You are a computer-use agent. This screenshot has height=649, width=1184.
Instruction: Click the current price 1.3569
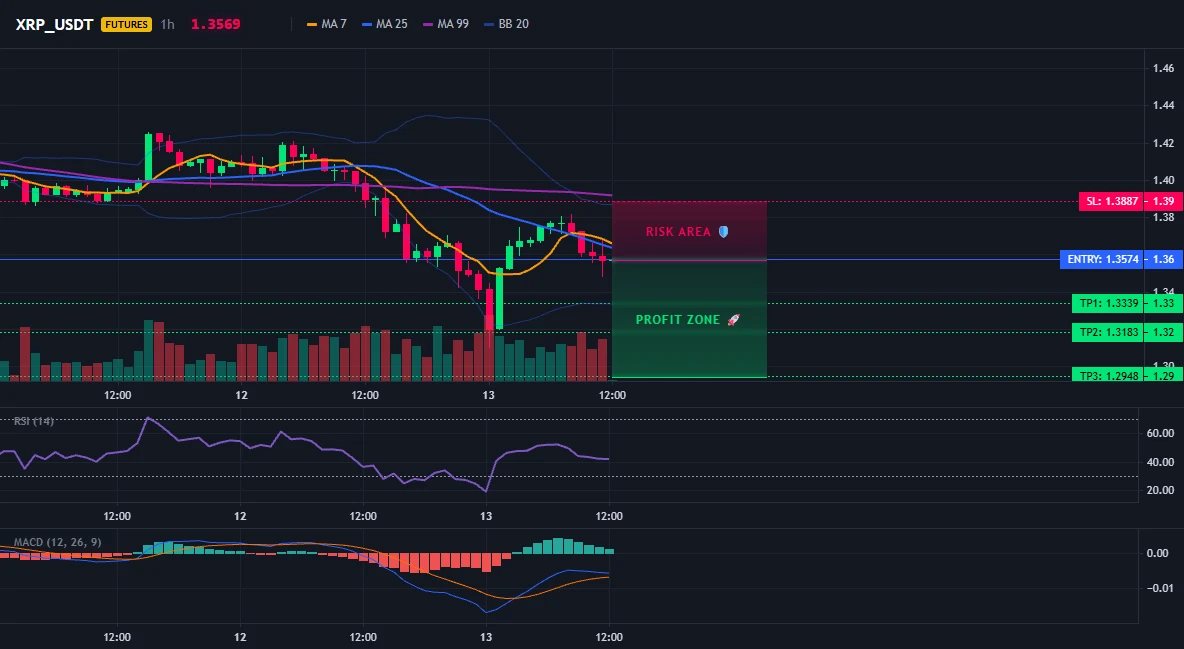215,24
